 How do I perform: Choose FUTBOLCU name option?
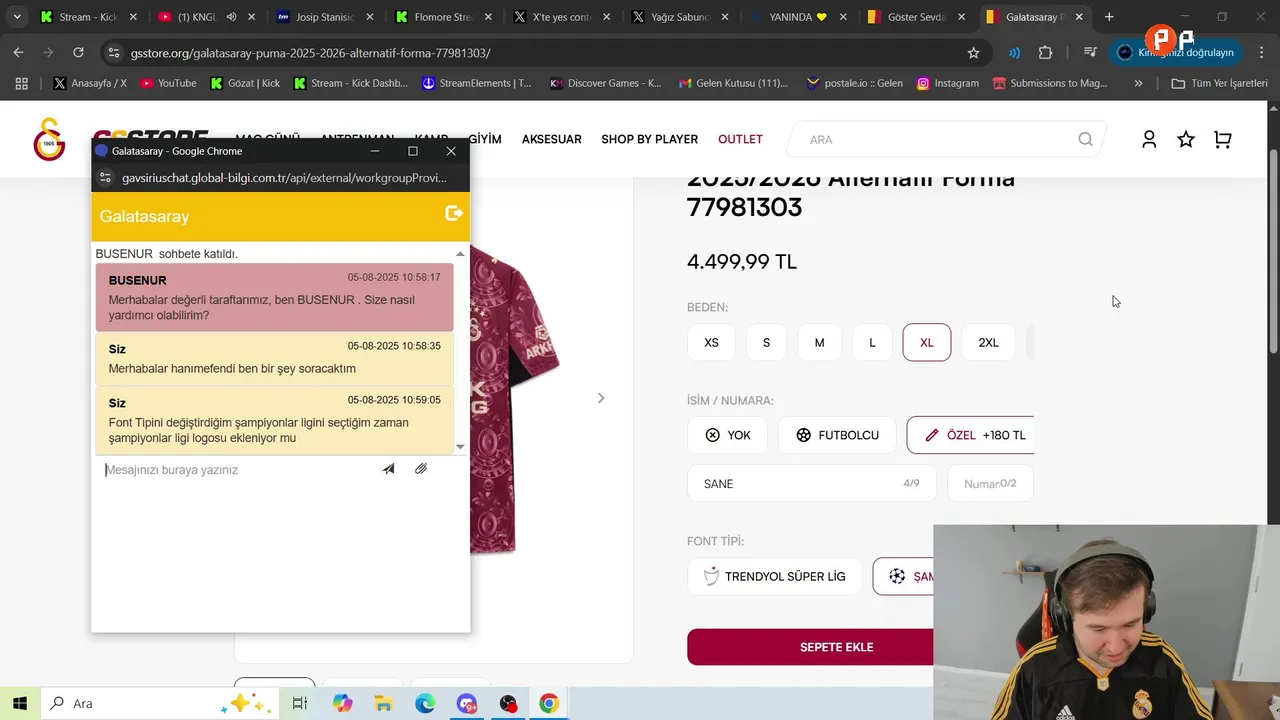click(837, 435)
